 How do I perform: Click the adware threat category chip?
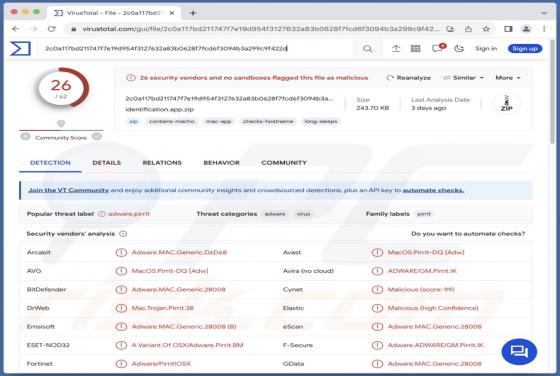[x=275, y=214]
